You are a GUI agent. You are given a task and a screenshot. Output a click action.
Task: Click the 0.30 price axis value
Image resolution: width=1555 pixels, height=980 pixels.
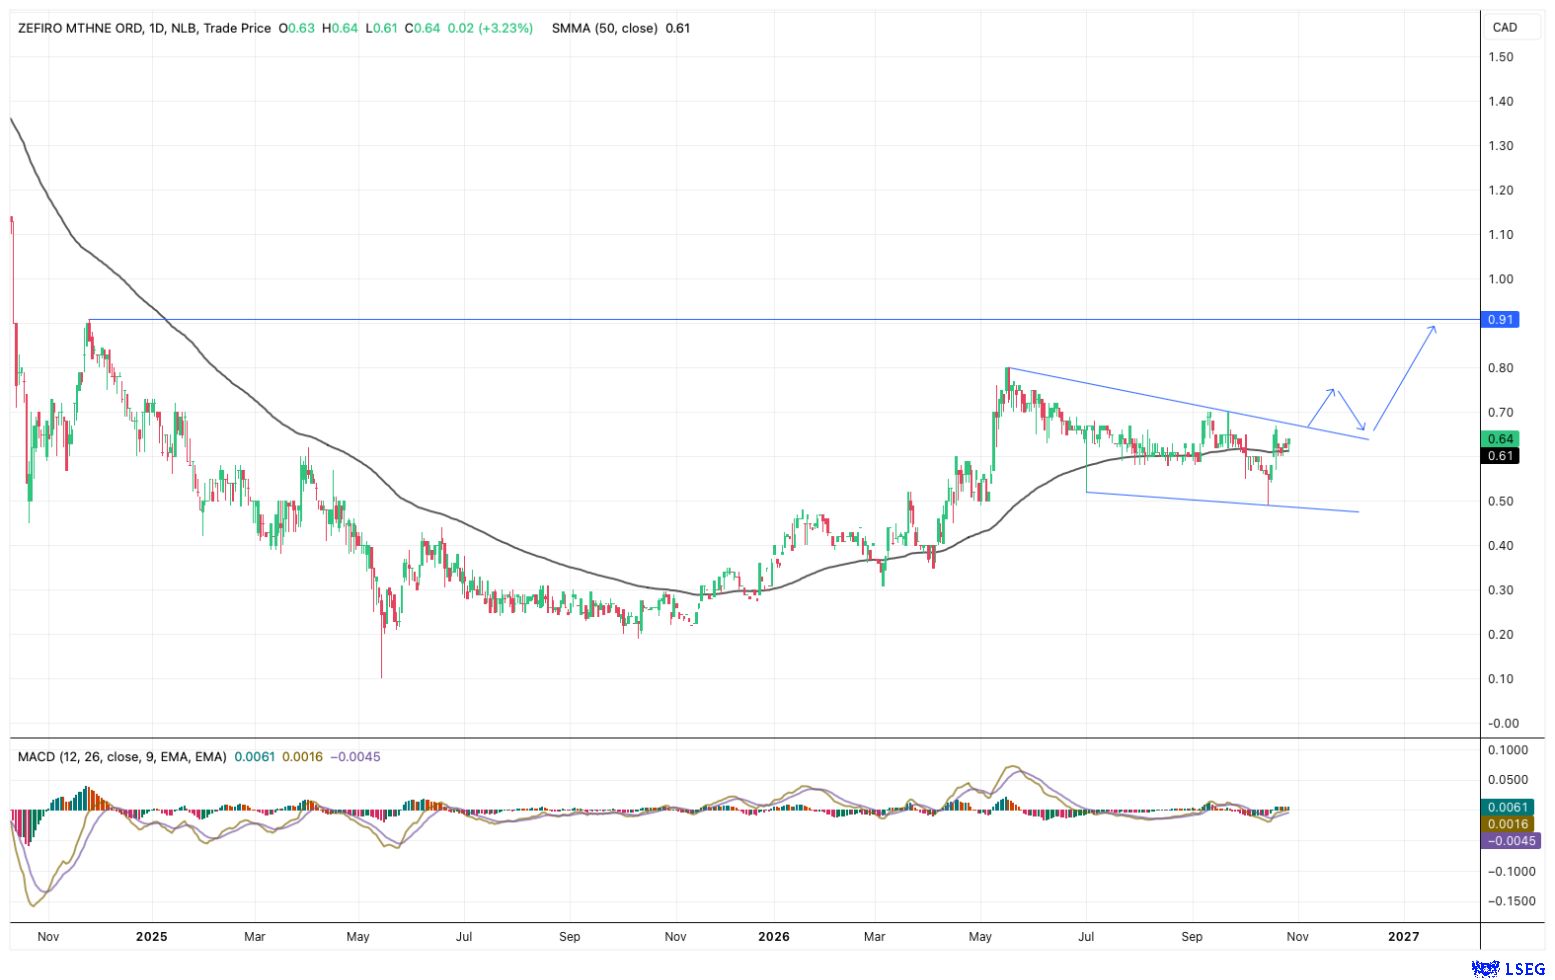tap(1500, 590)
